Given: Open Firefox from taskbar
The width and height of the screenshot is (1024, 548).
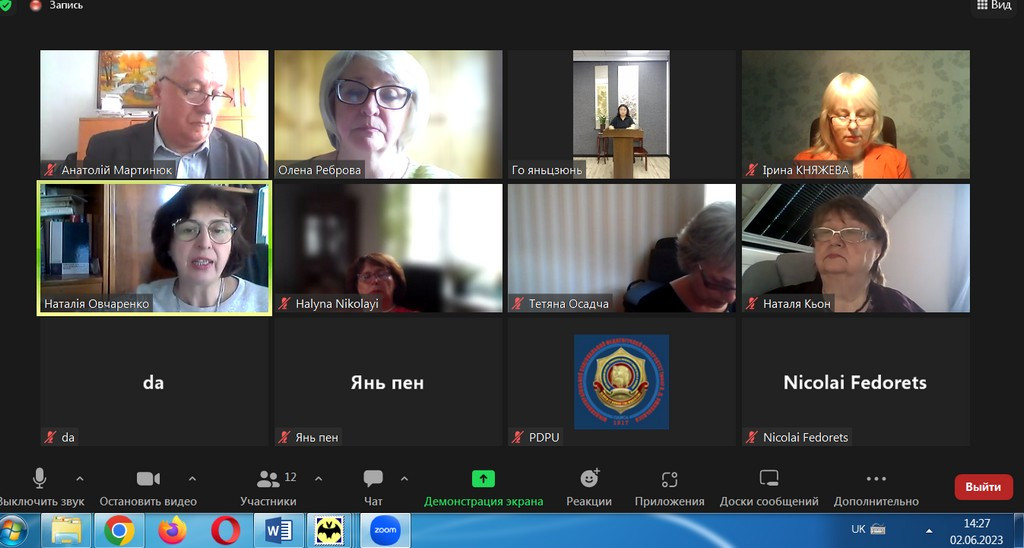Looking at the screenshot, I should click(x=172, y=530).
